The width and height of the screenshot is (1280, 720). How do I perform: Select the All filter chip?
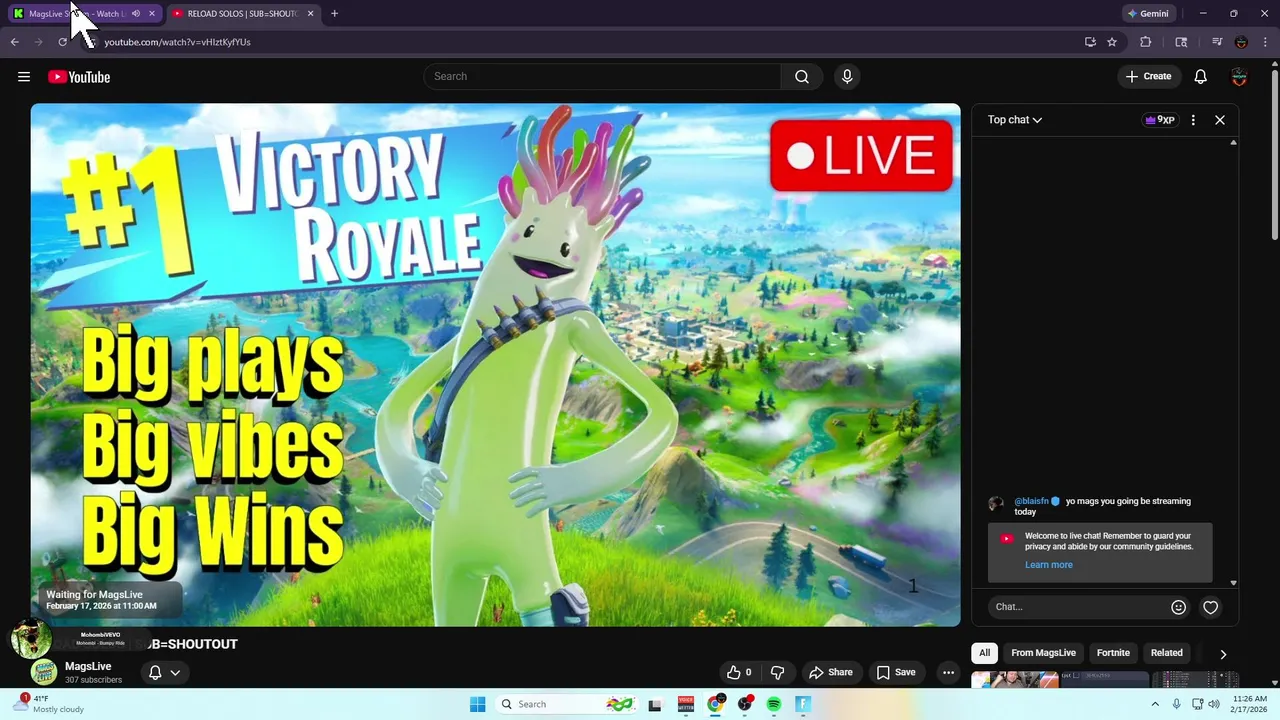point(984,653)
